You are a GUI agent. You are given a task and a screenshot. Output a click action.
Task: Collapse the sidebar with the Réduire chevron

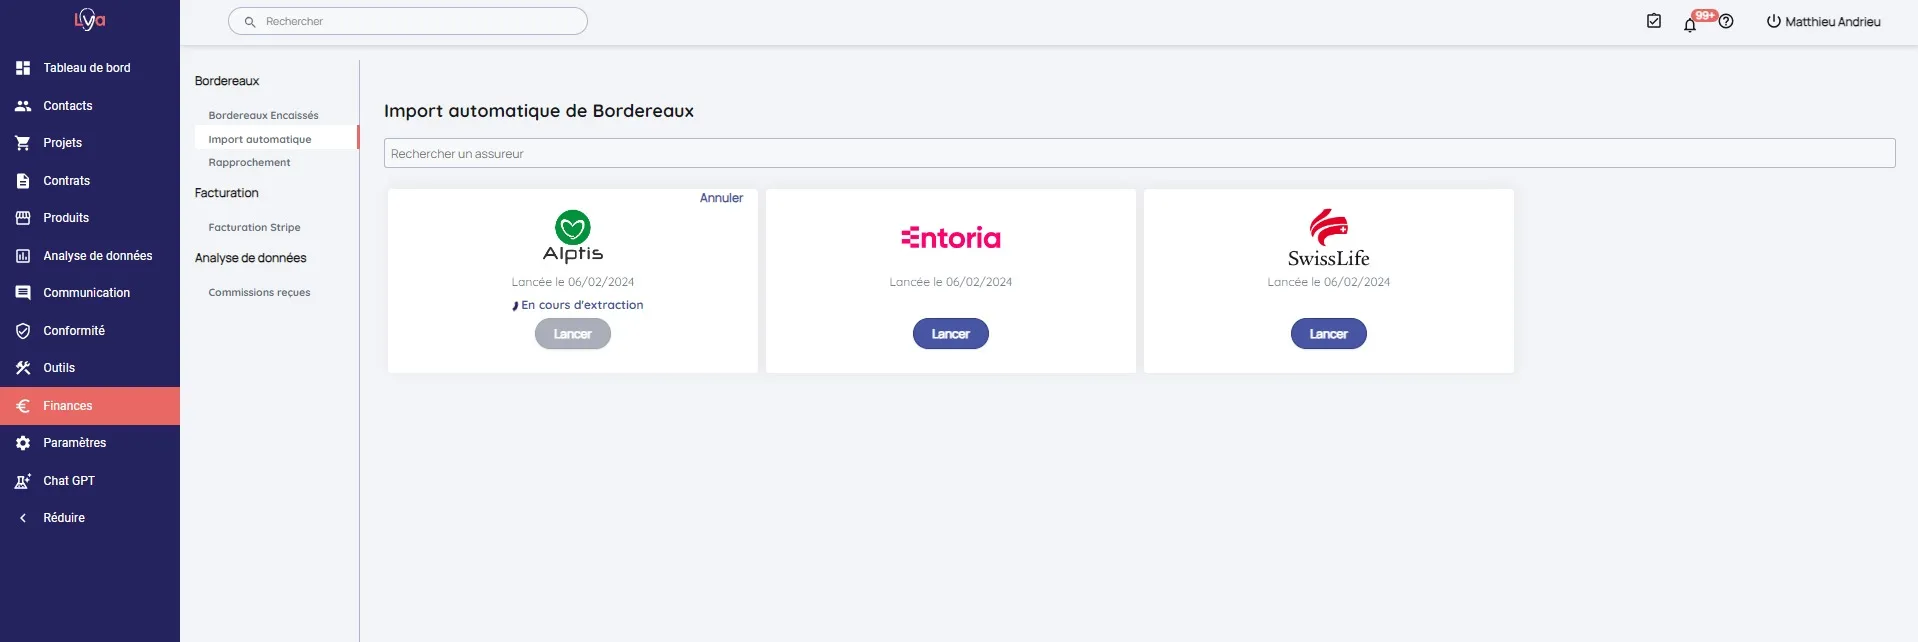[23, 518]
